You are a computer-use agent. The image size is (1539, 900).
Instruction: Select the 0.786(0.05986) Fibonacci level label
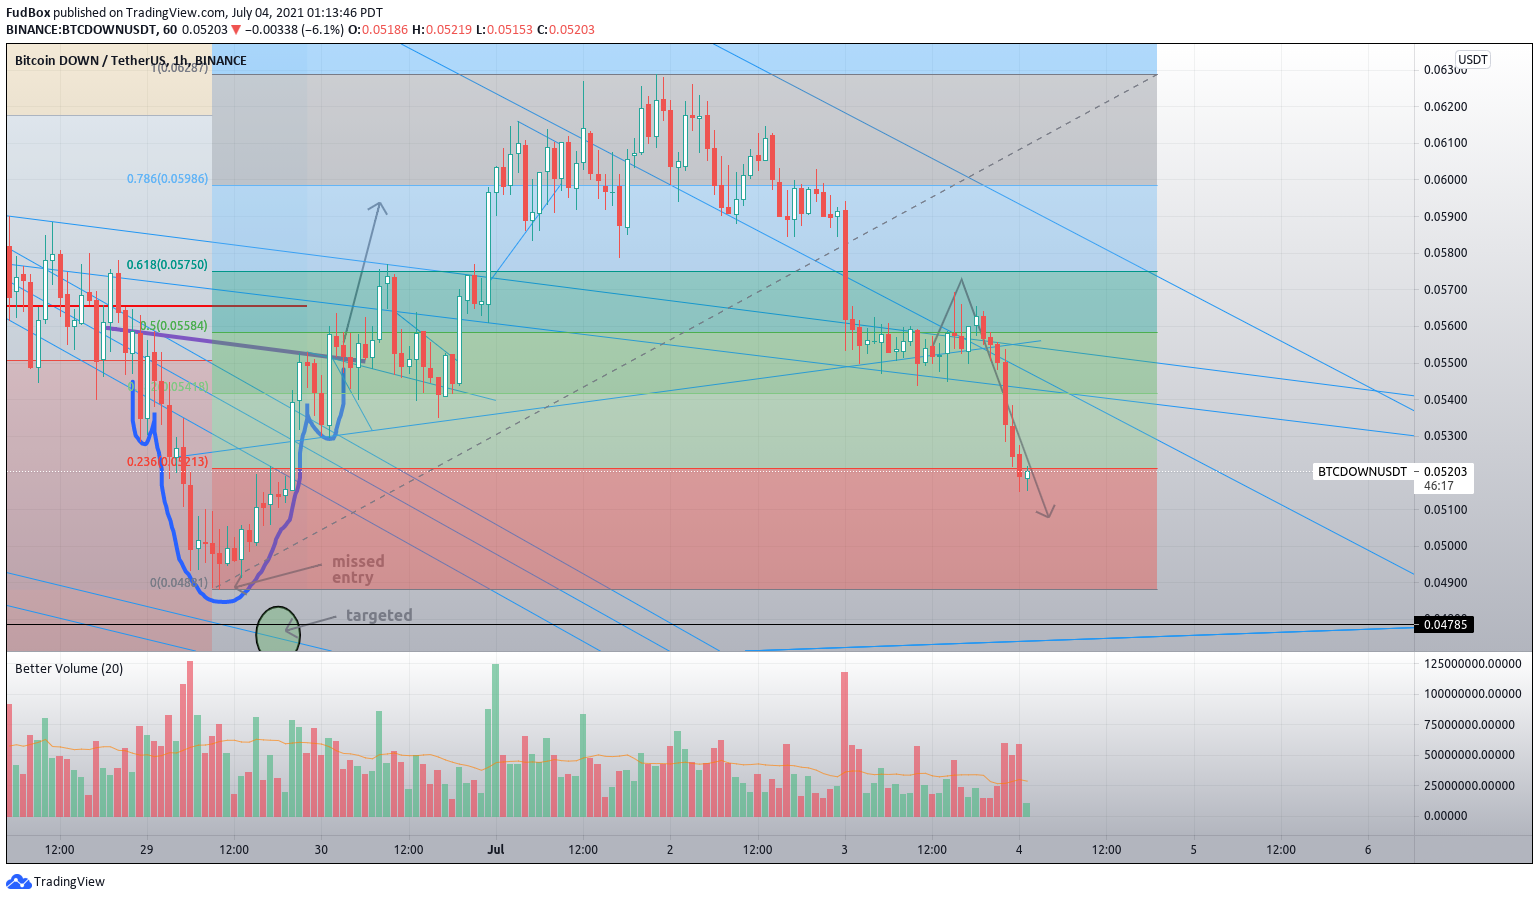point(167,179)
